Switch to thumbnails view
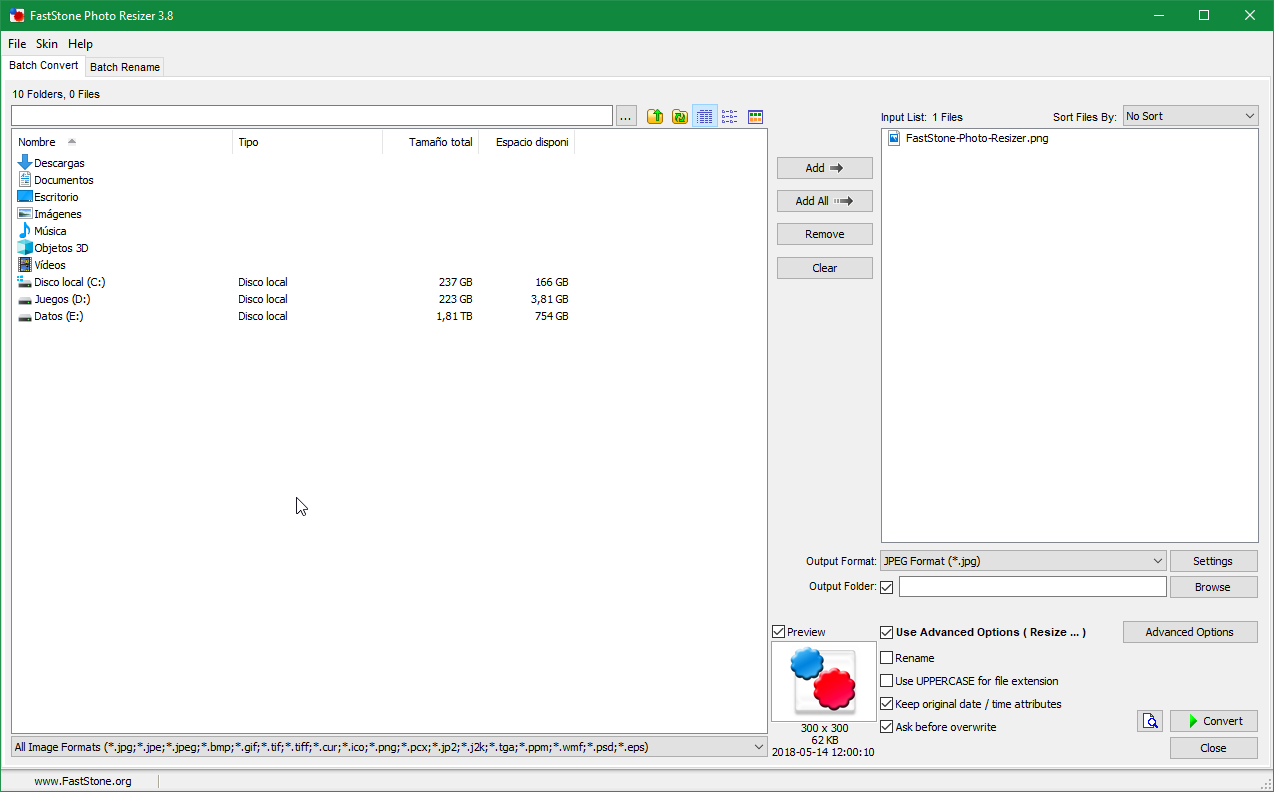 (755, 117)
